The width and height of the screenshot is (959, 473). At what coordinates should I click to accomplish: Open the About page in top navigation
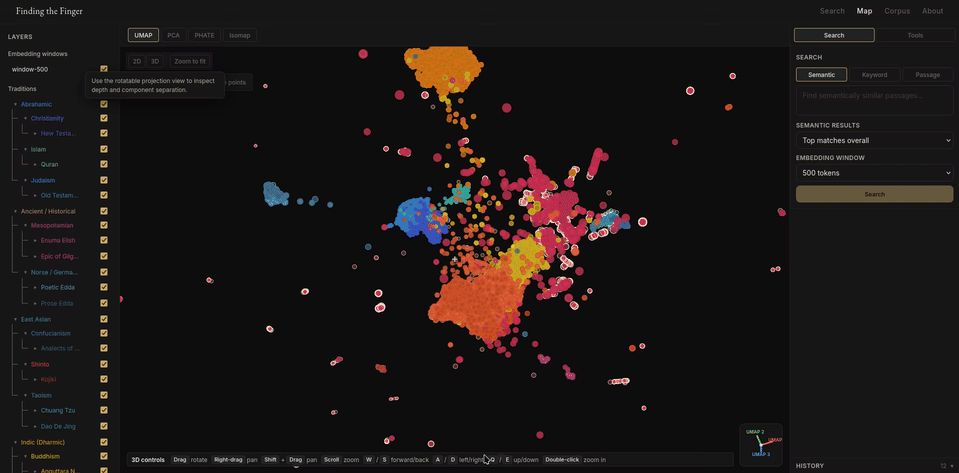[x=933, y=11]
